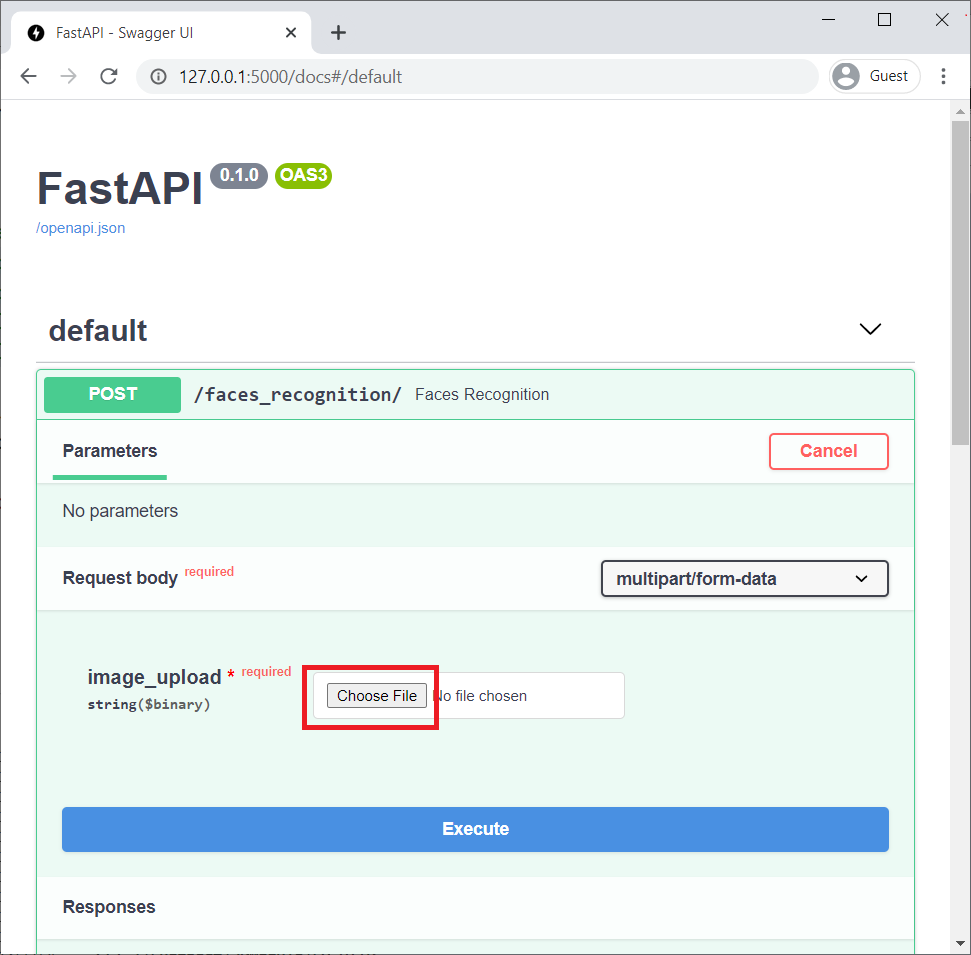This screenshot has width=971, height=955.
Task: Open the request body content-type dropdown
Action: [744, 578]
